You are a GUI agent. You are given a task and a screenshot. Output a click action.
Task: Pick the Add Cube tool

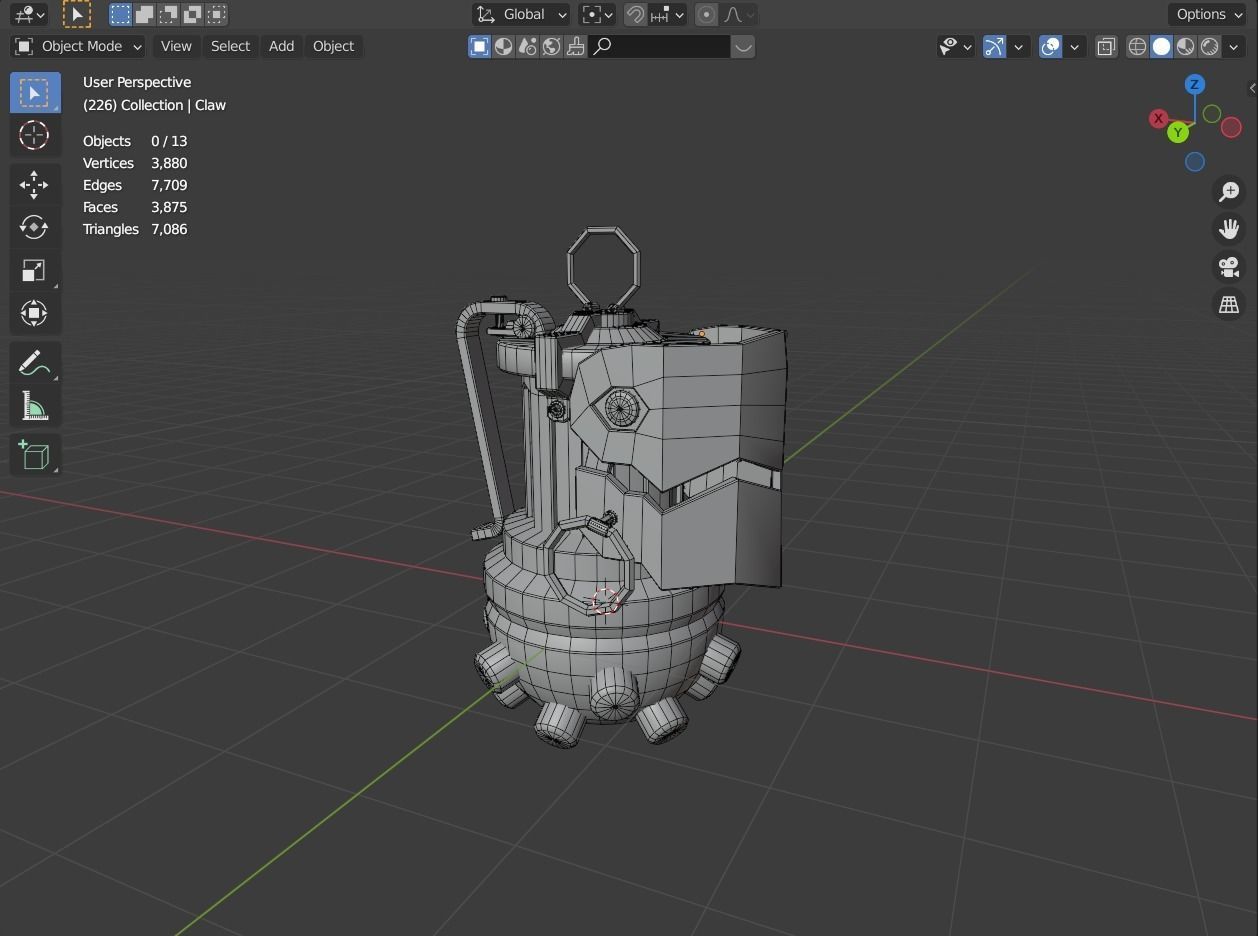35,455
